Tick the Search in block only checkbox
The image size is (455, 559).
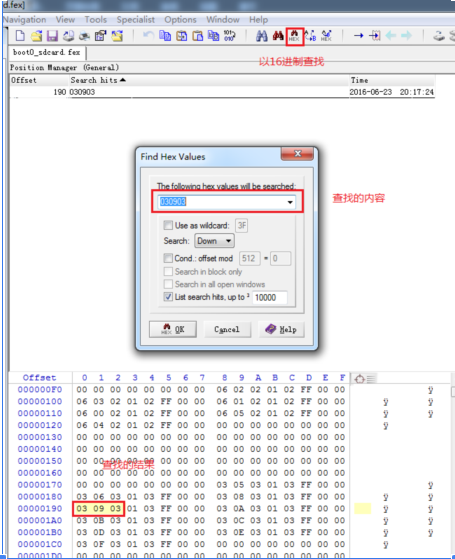(x=168, y=272)
